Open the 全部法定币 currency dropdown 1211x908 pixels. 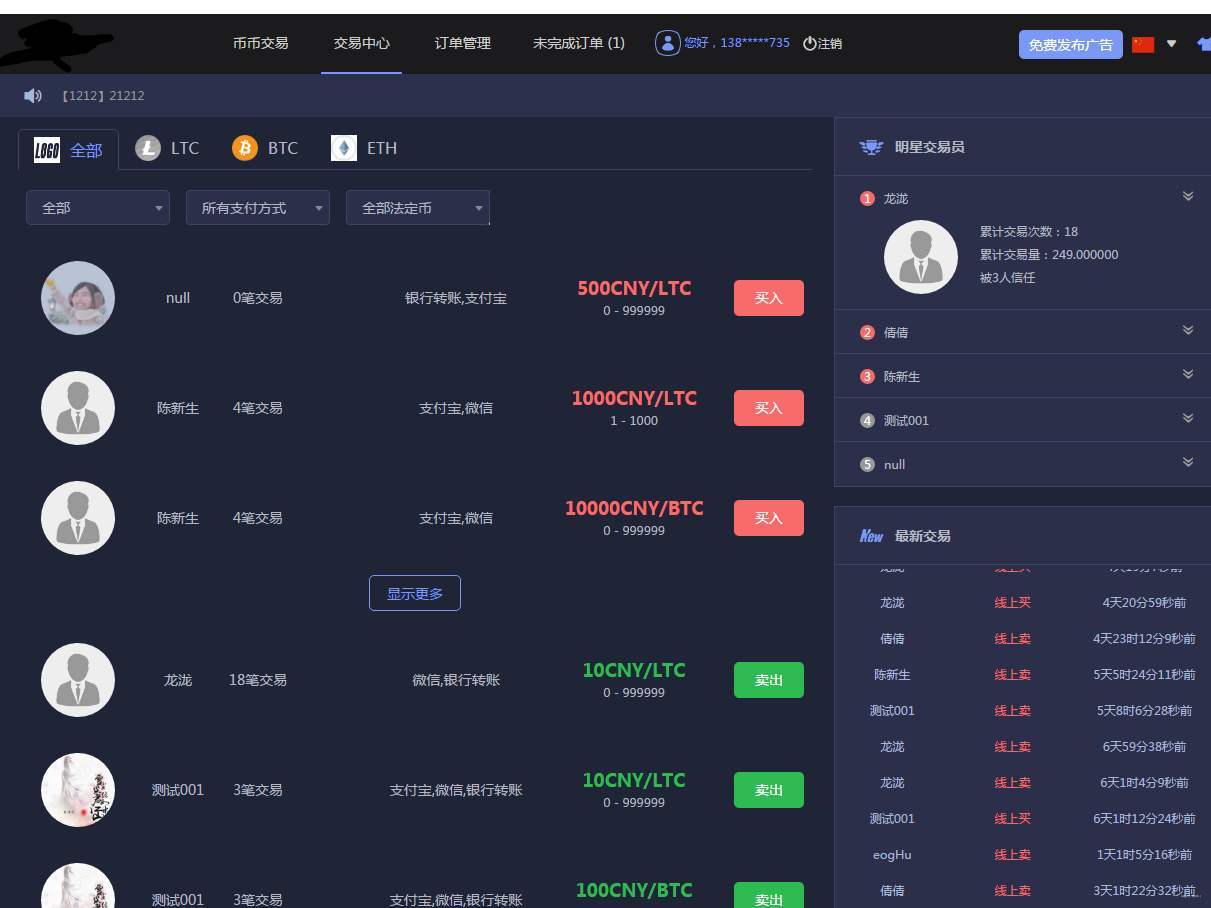coord(418,208)
